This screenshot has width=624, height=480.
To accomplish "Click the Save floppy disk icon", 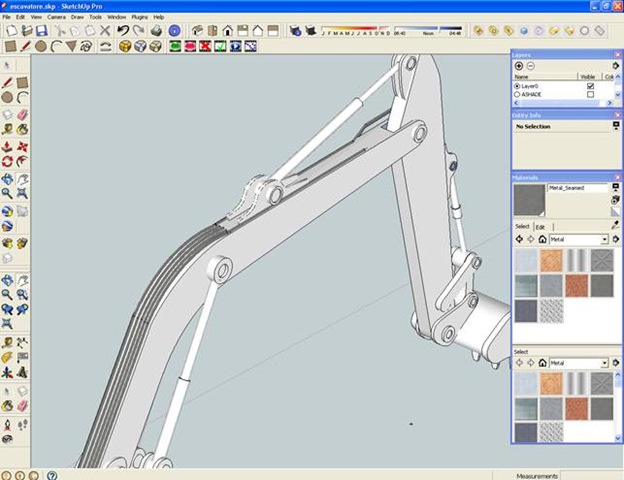I will tap(42, 31).
